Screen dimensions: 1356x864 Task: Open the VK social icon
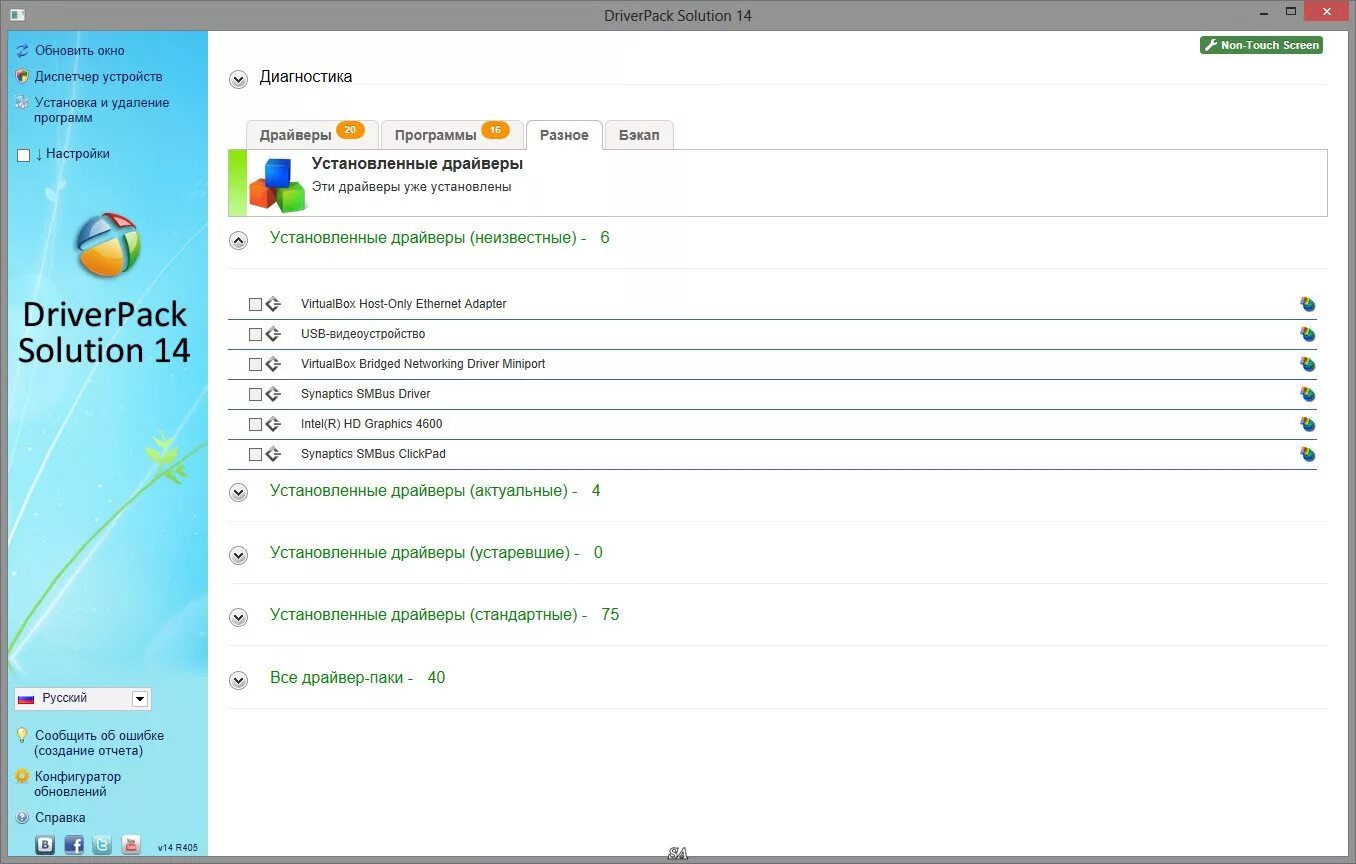coord(45,844)
